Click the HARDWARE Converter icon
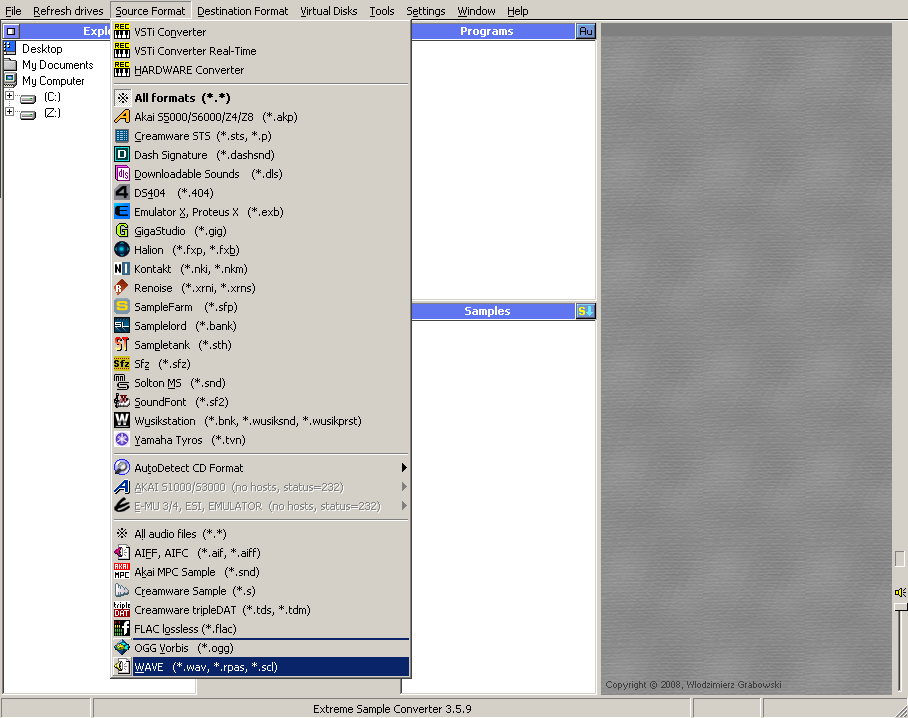Viewport: 908px width, 718px height. click(x=122, y=70)
